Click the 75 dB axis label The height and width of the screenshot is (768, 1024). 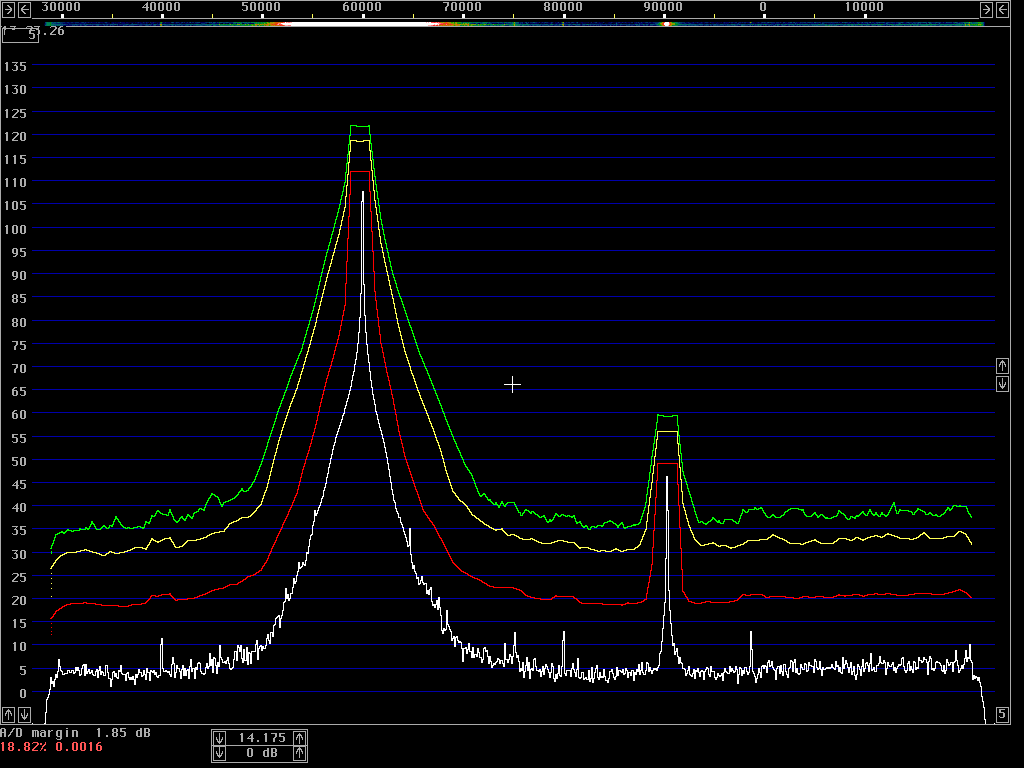(19, 345)
